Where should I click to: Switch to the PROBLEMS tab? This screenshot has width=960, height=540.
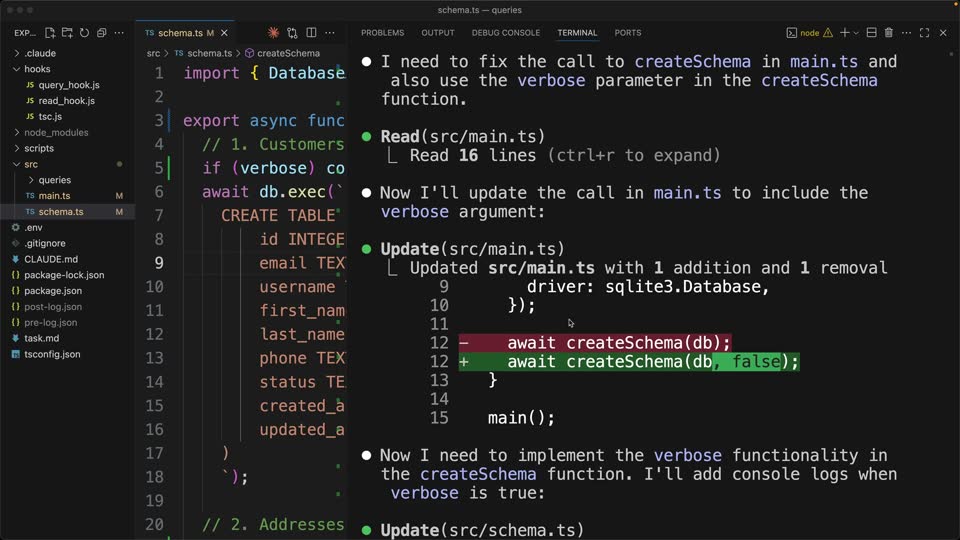[x=382, y=33]
